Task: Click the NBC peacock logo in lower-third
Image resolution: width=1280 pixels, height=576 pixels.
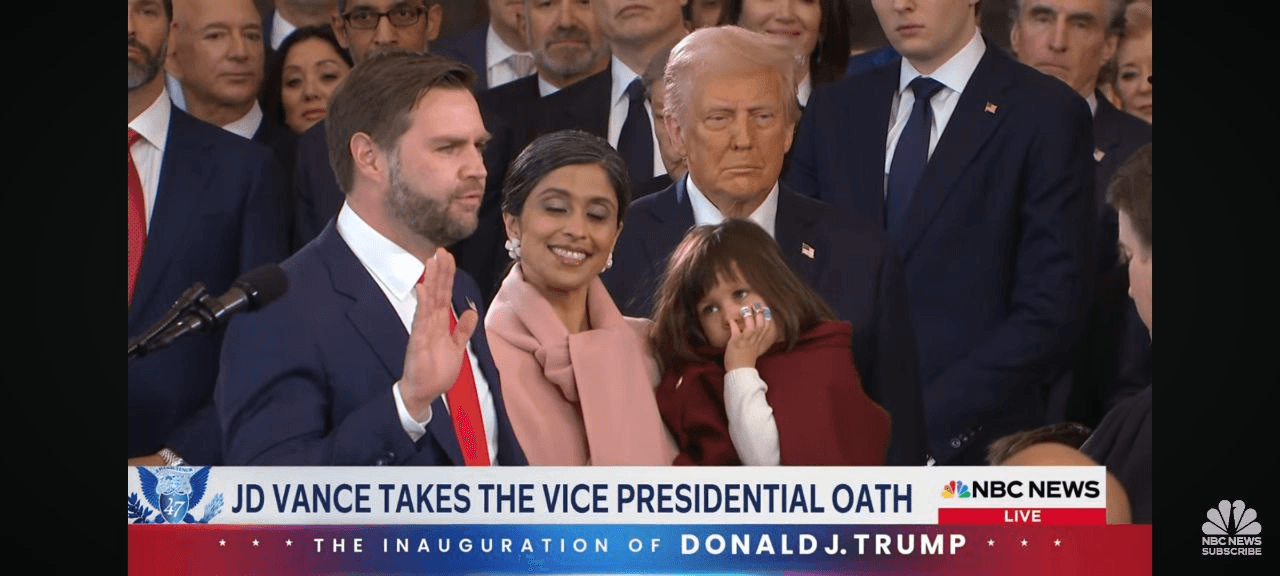Action: [955, 489]
